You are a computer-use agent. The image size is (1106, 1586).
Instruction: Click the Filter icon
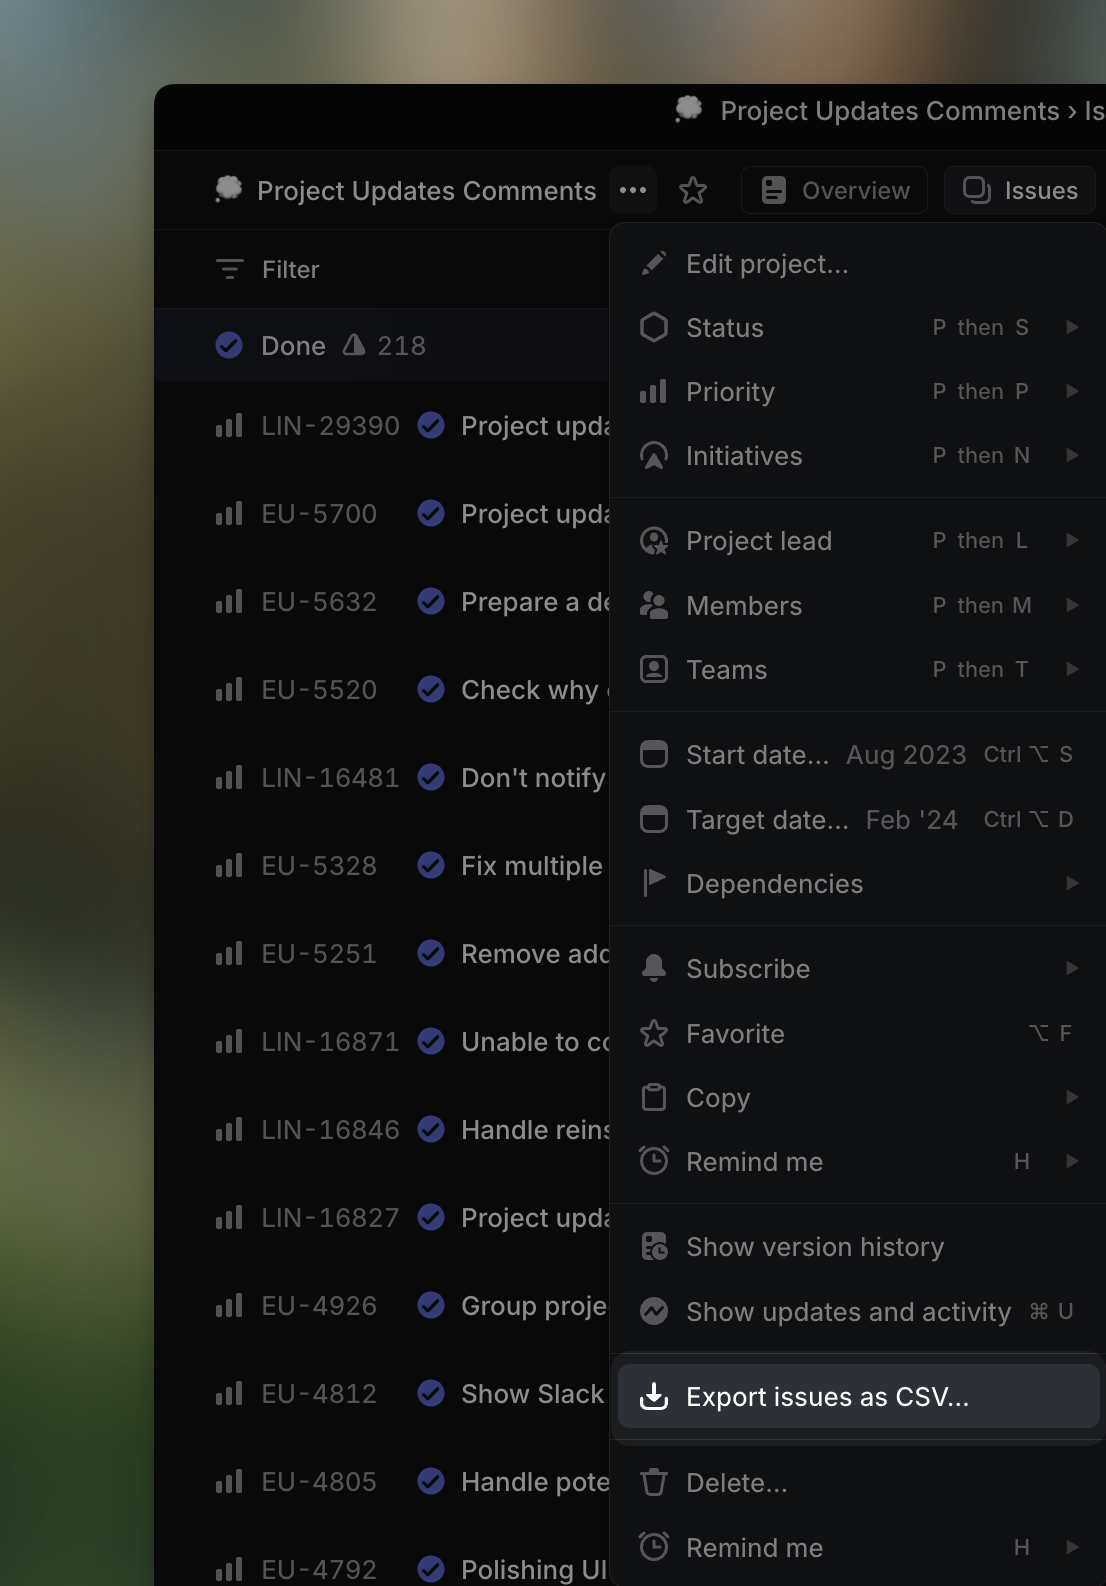click(230, 269)
